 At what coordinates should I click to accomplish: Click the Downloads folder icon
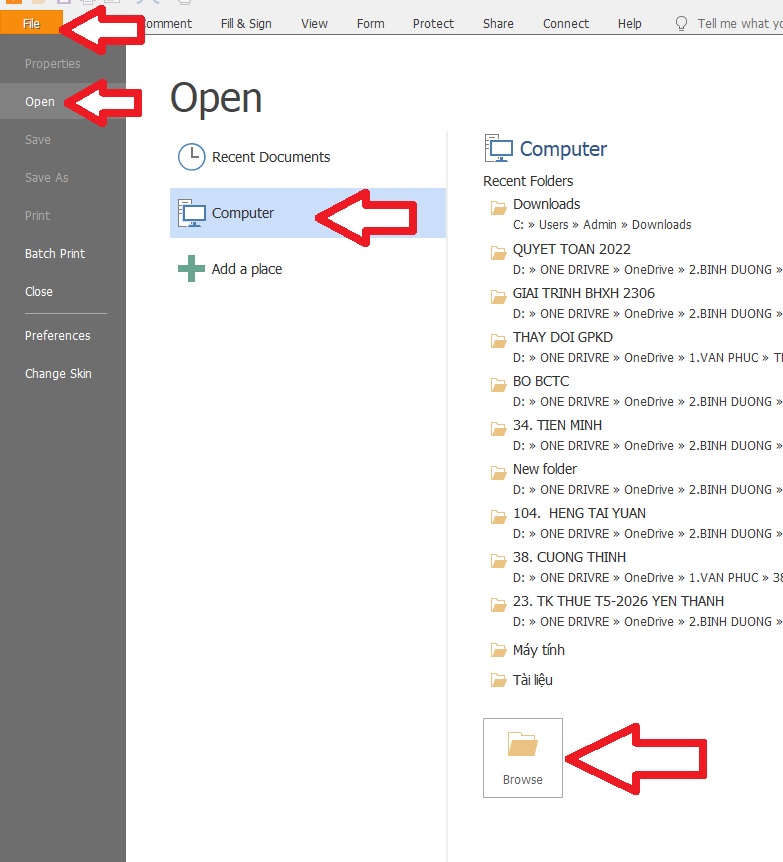click(498, 208)
